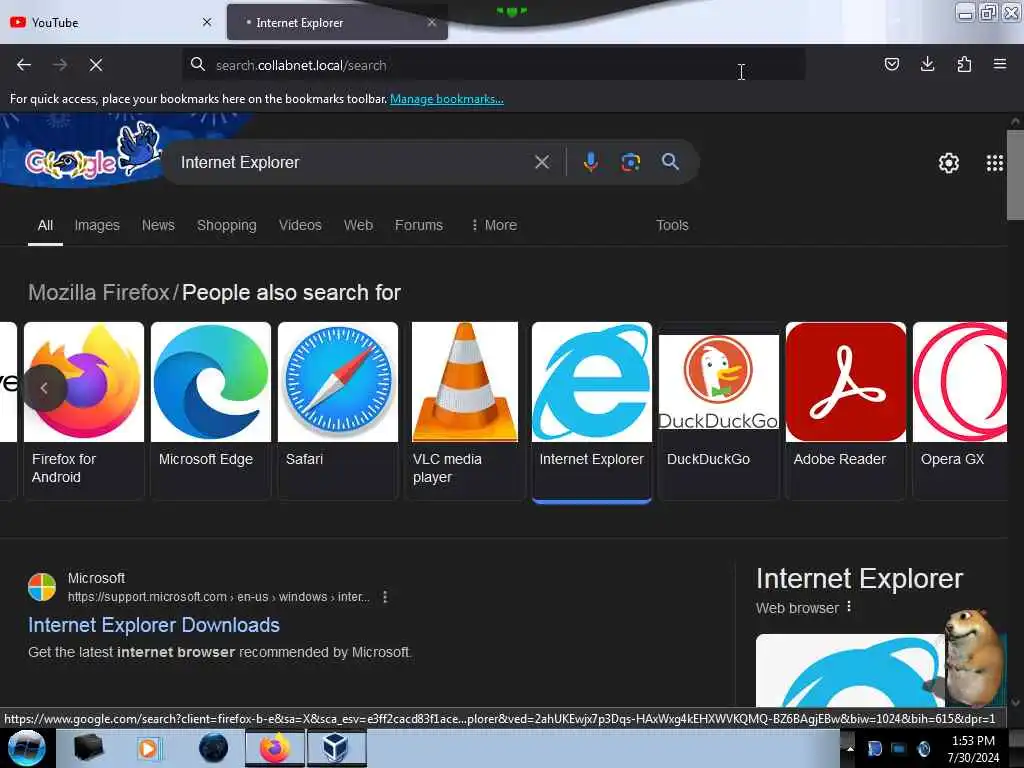Show hidden system tray icons
The width and height of the screenshot is (1024, 768).
850,748
